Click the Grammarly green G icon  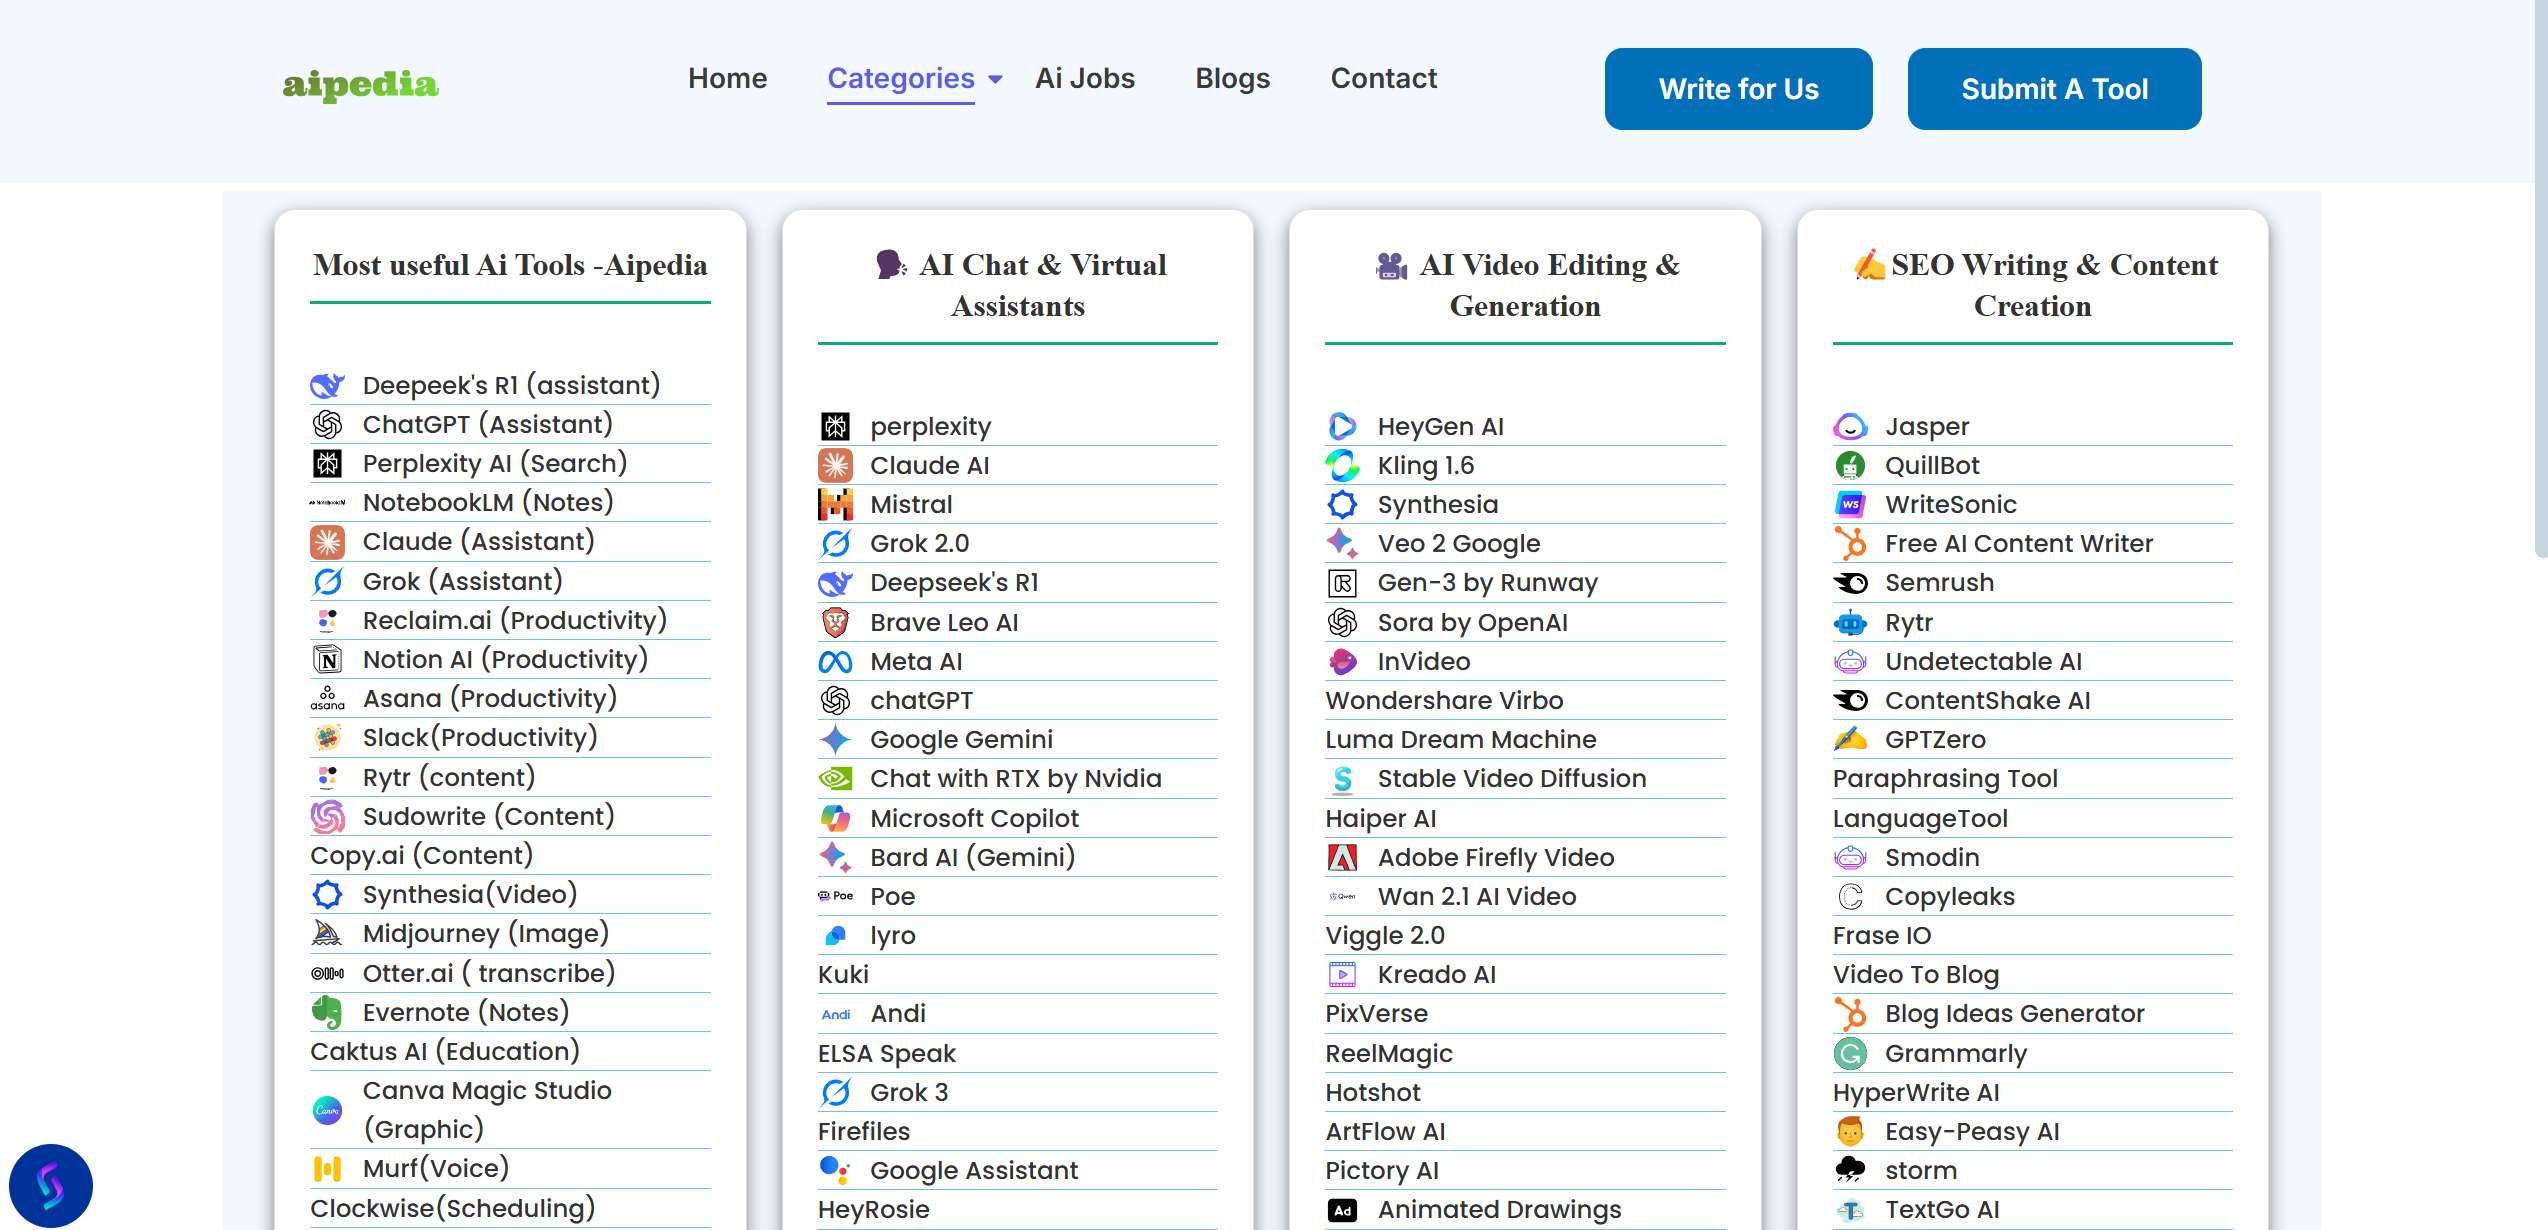coord(1850,1053)
